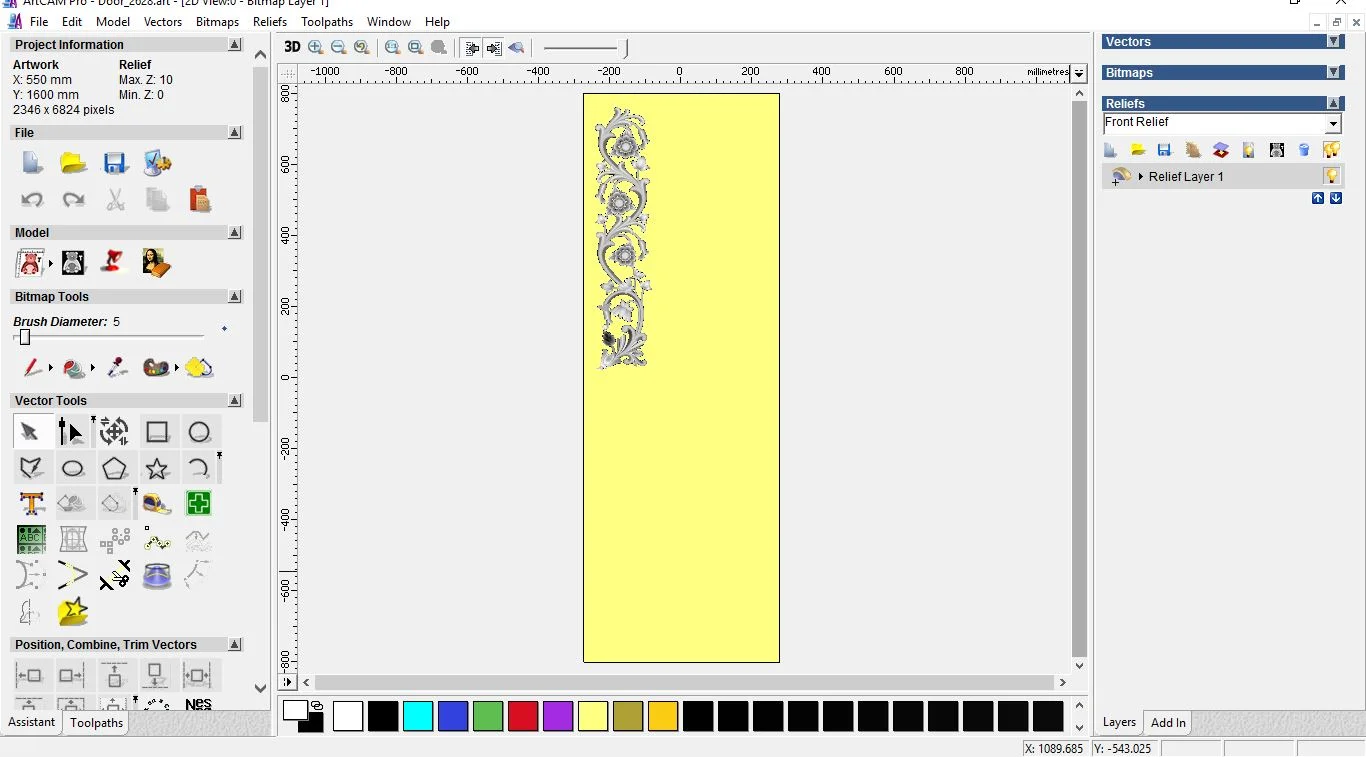This screenshot has height=757, width=1366.
Task: Click Zoom In magnifier in view toolbar
Action: point(316,47)
